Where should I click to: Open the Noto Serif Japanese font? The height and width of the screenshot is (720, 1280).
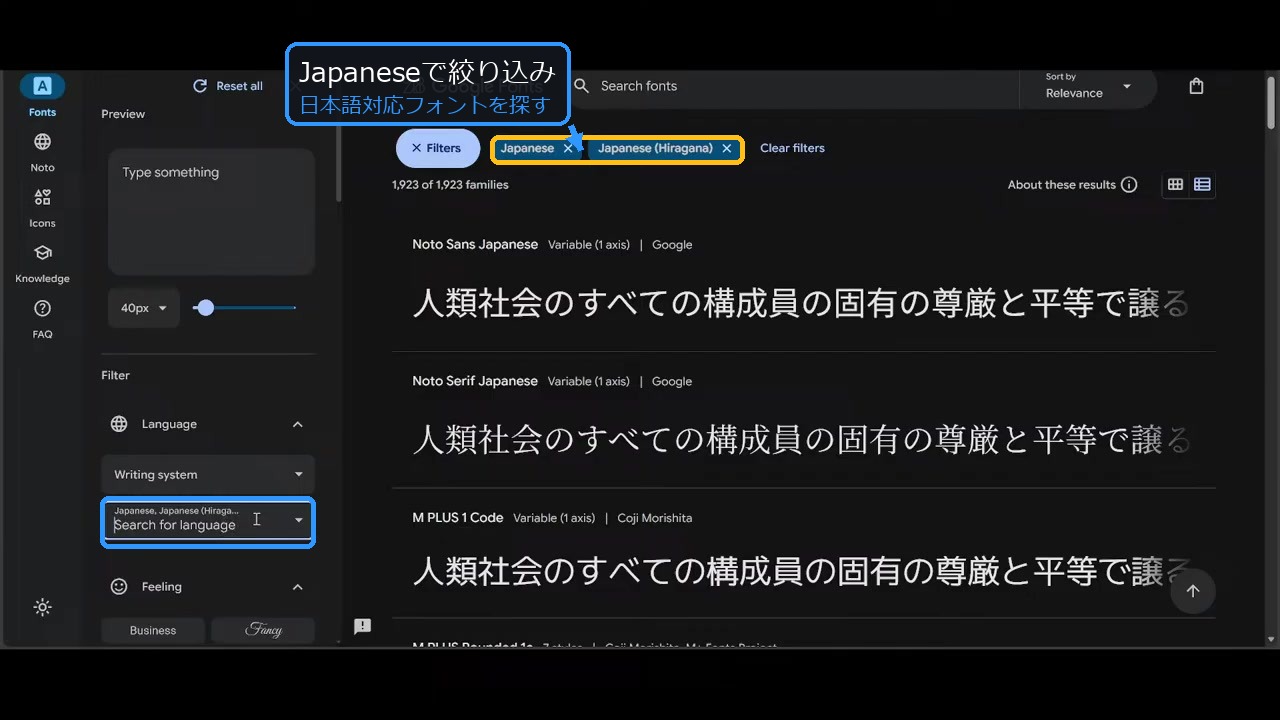(475, 381)
